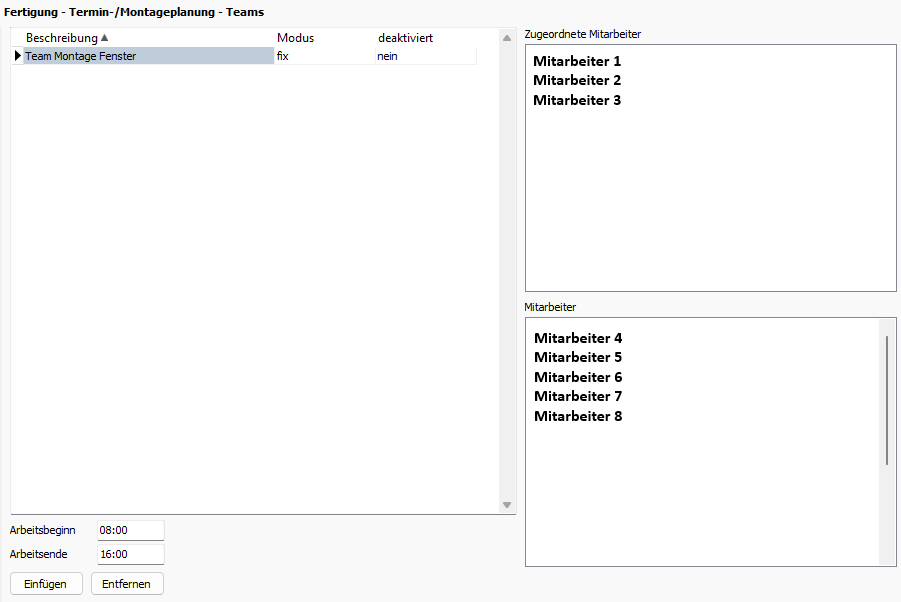Click the table scrollbar up arrow
Screen dimensions: 901x602
(x=507, y=37)
